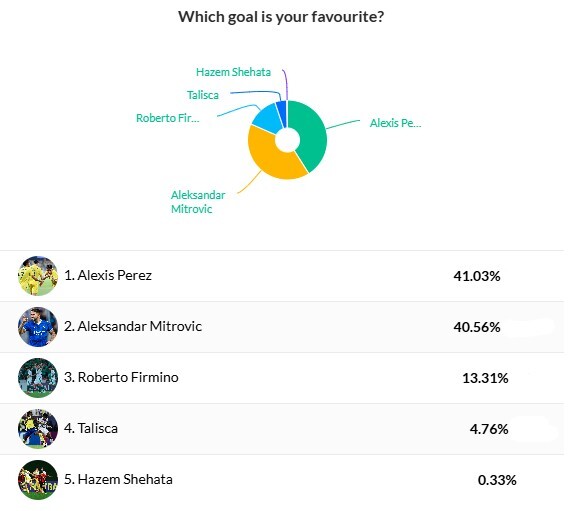Select the light blue Firmino donut slice

coord(268,117)
